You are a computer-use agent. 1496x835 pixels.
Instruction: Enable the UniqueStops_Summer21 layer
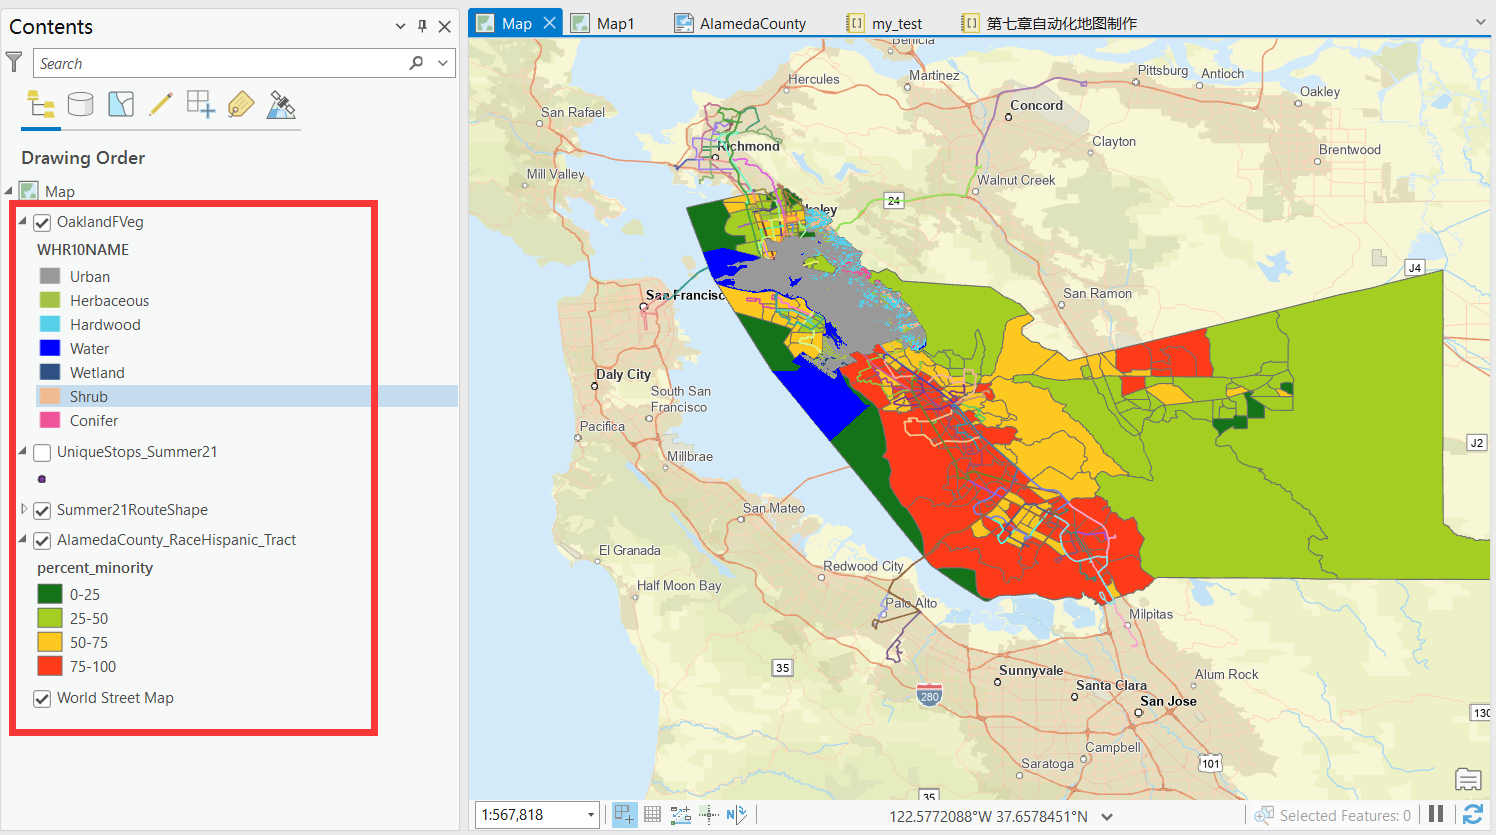click(x=42, y=453)
